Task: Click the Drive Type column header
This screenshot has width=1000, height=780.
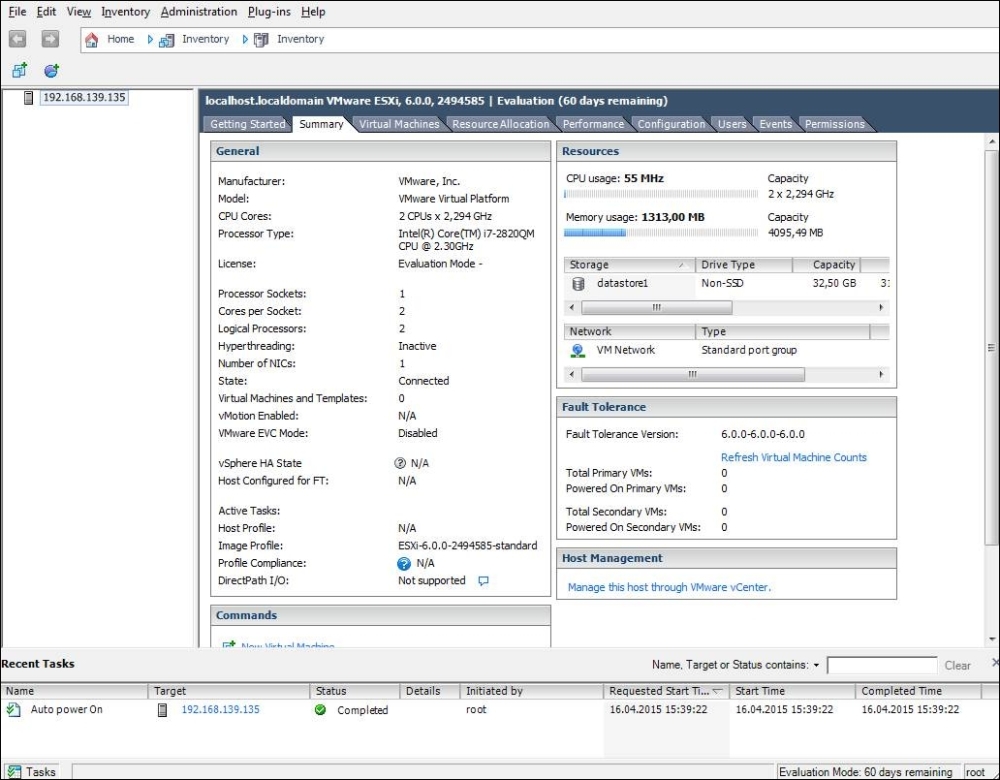Action: click(744, 265)
